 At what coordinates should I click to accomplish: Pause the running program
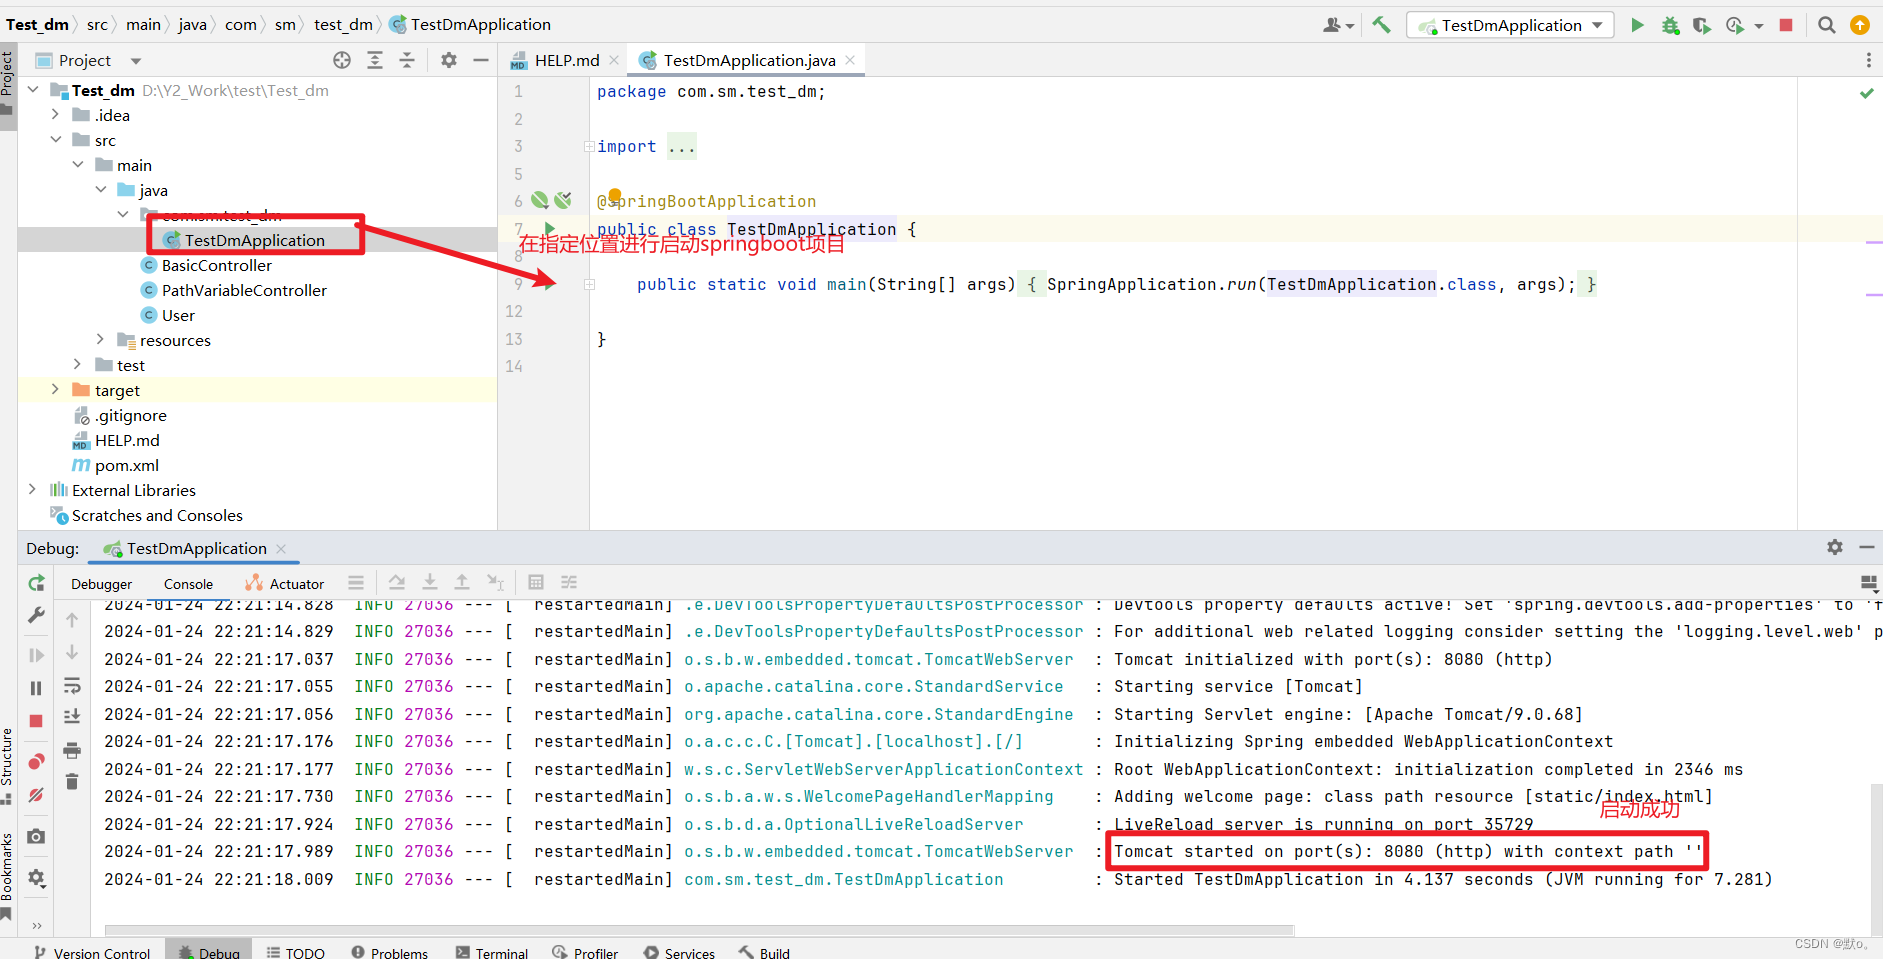point(36,688)
